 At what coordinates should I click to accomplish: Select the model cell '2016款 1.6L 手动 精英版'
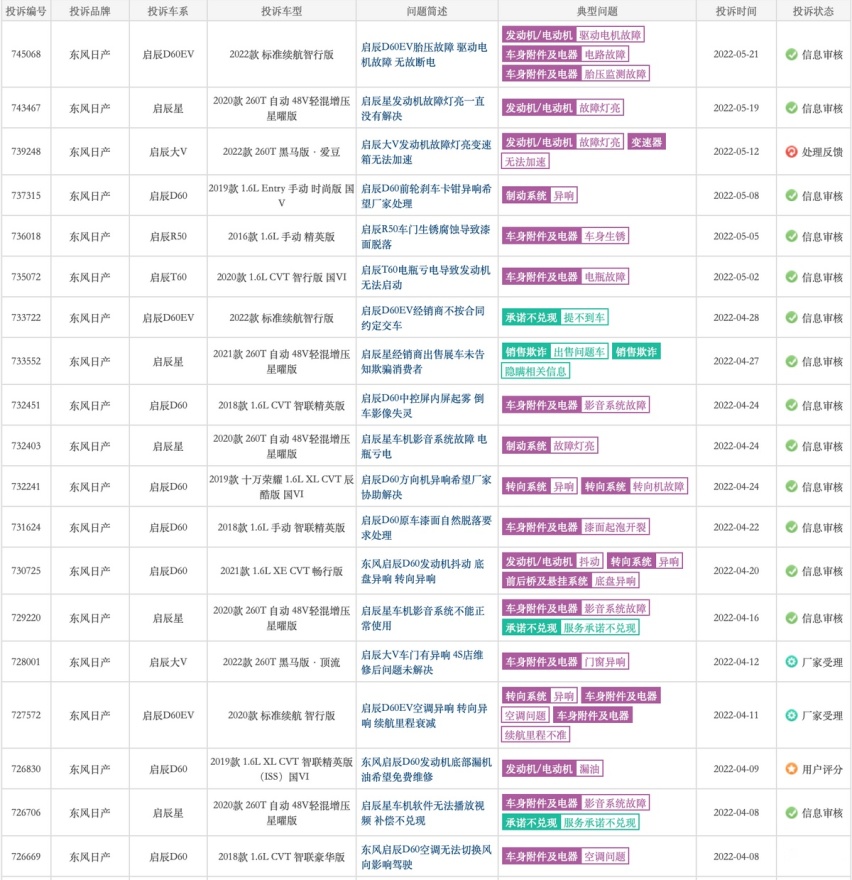(x=281, y=237)
